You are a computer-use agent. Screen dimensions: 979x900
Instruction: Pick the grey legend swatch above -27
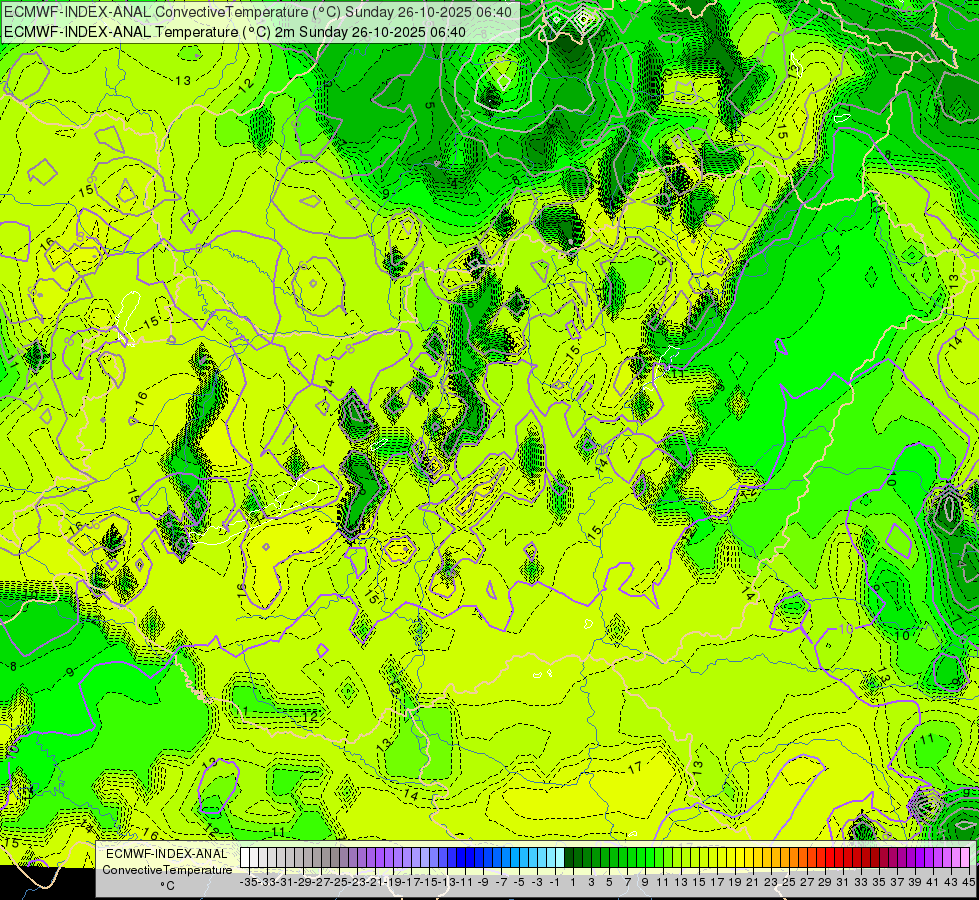point(317,858)
